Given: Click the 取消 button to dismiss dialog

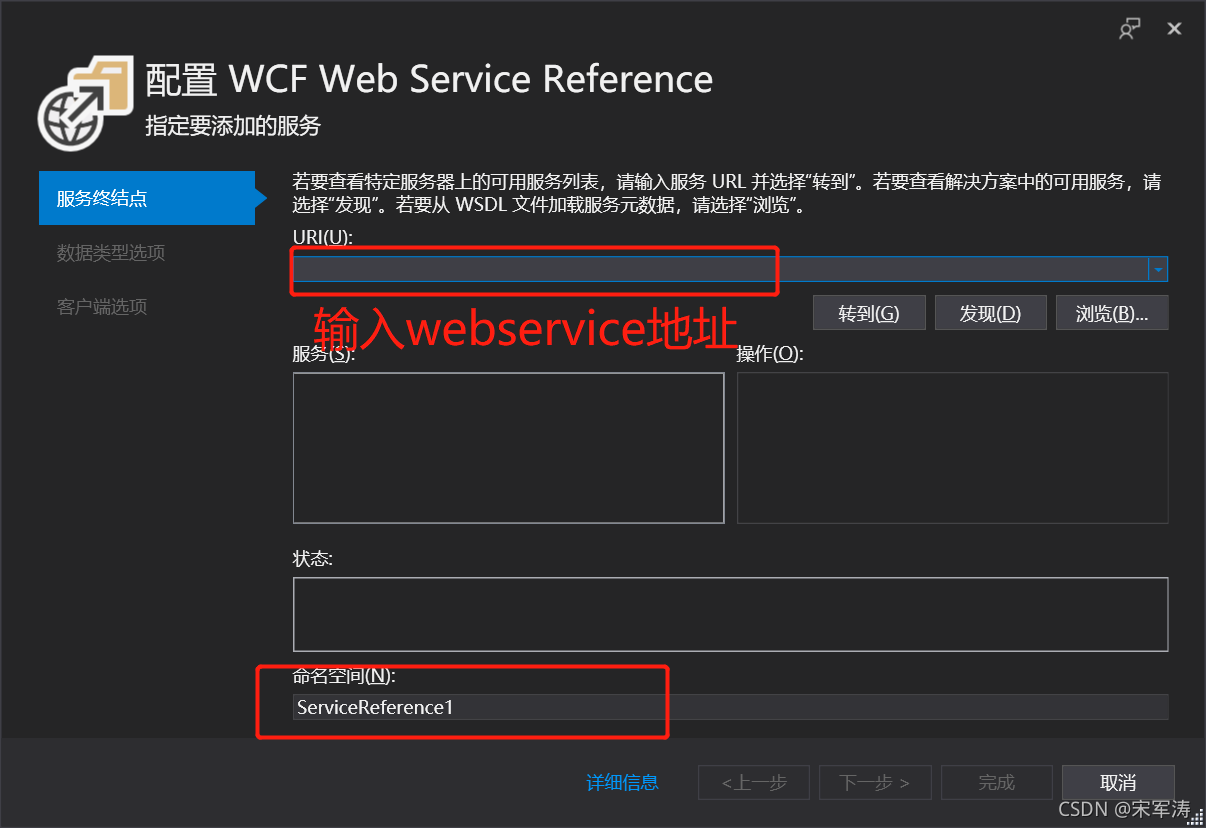Looking at the screenshot, I should (1118, 783).
